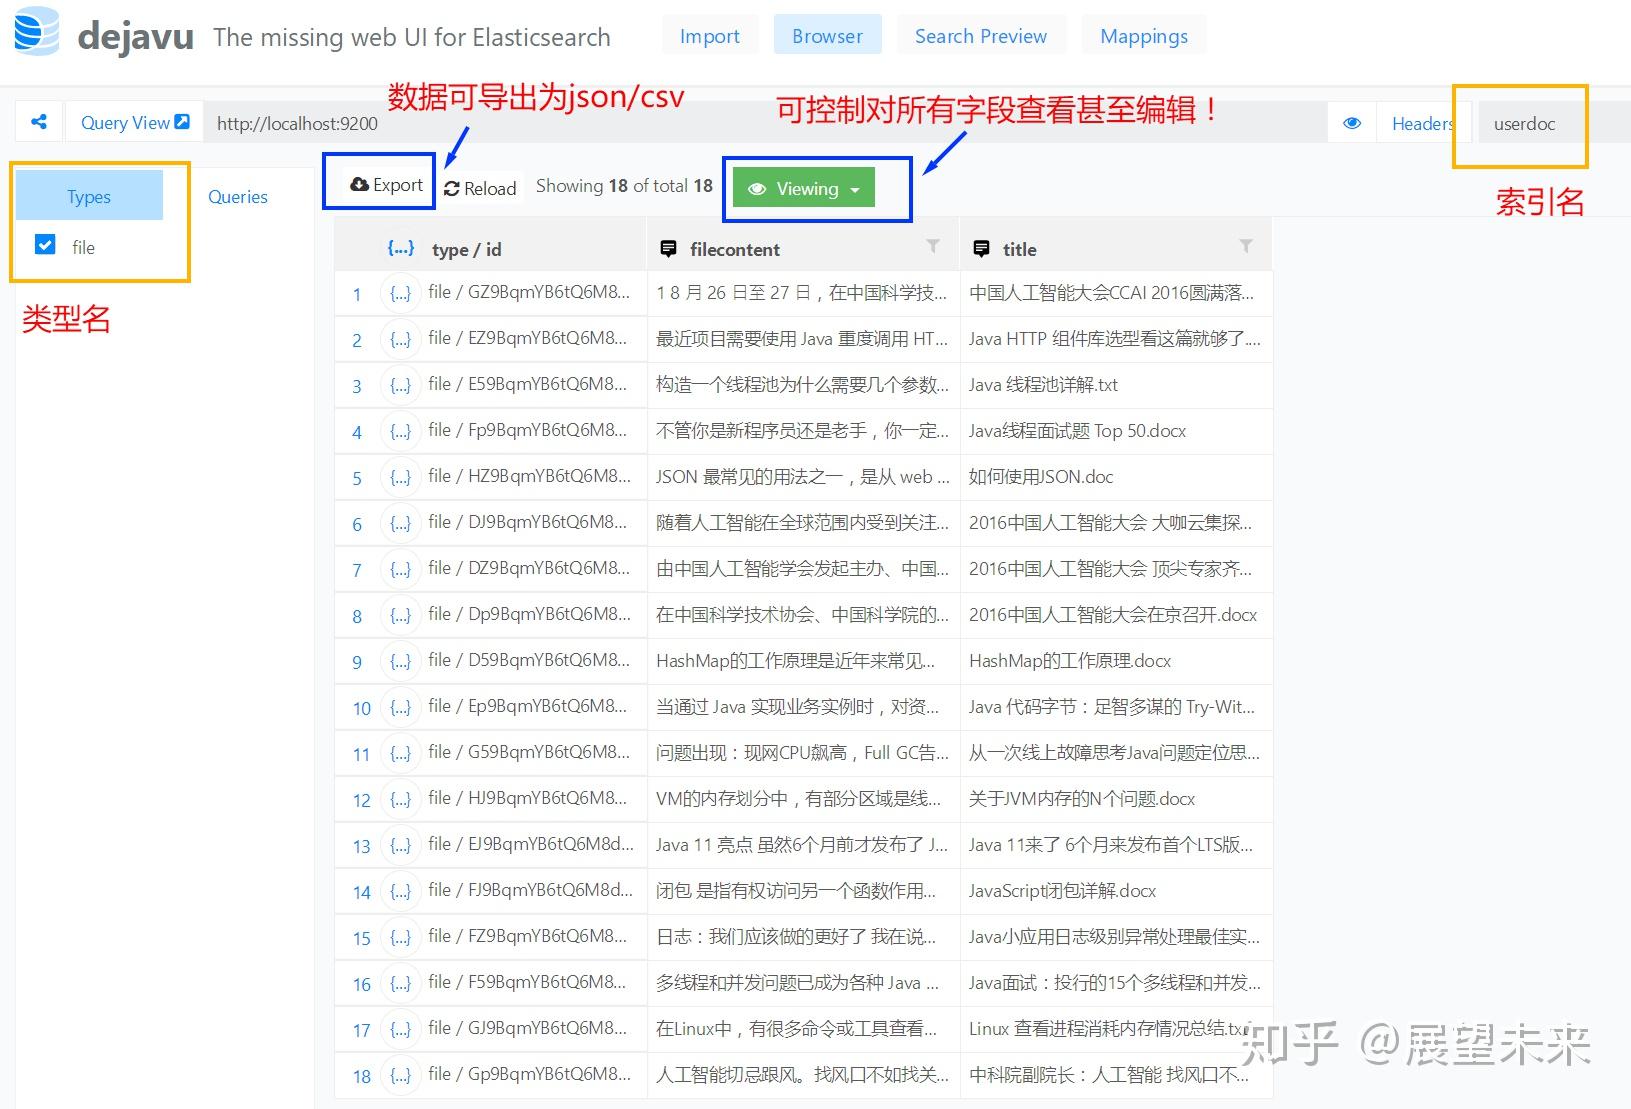The width and height of the screenshot is (1631, 1109).
Task: Click the circular Reload arrows icon
Action: (x=452, y=188)
